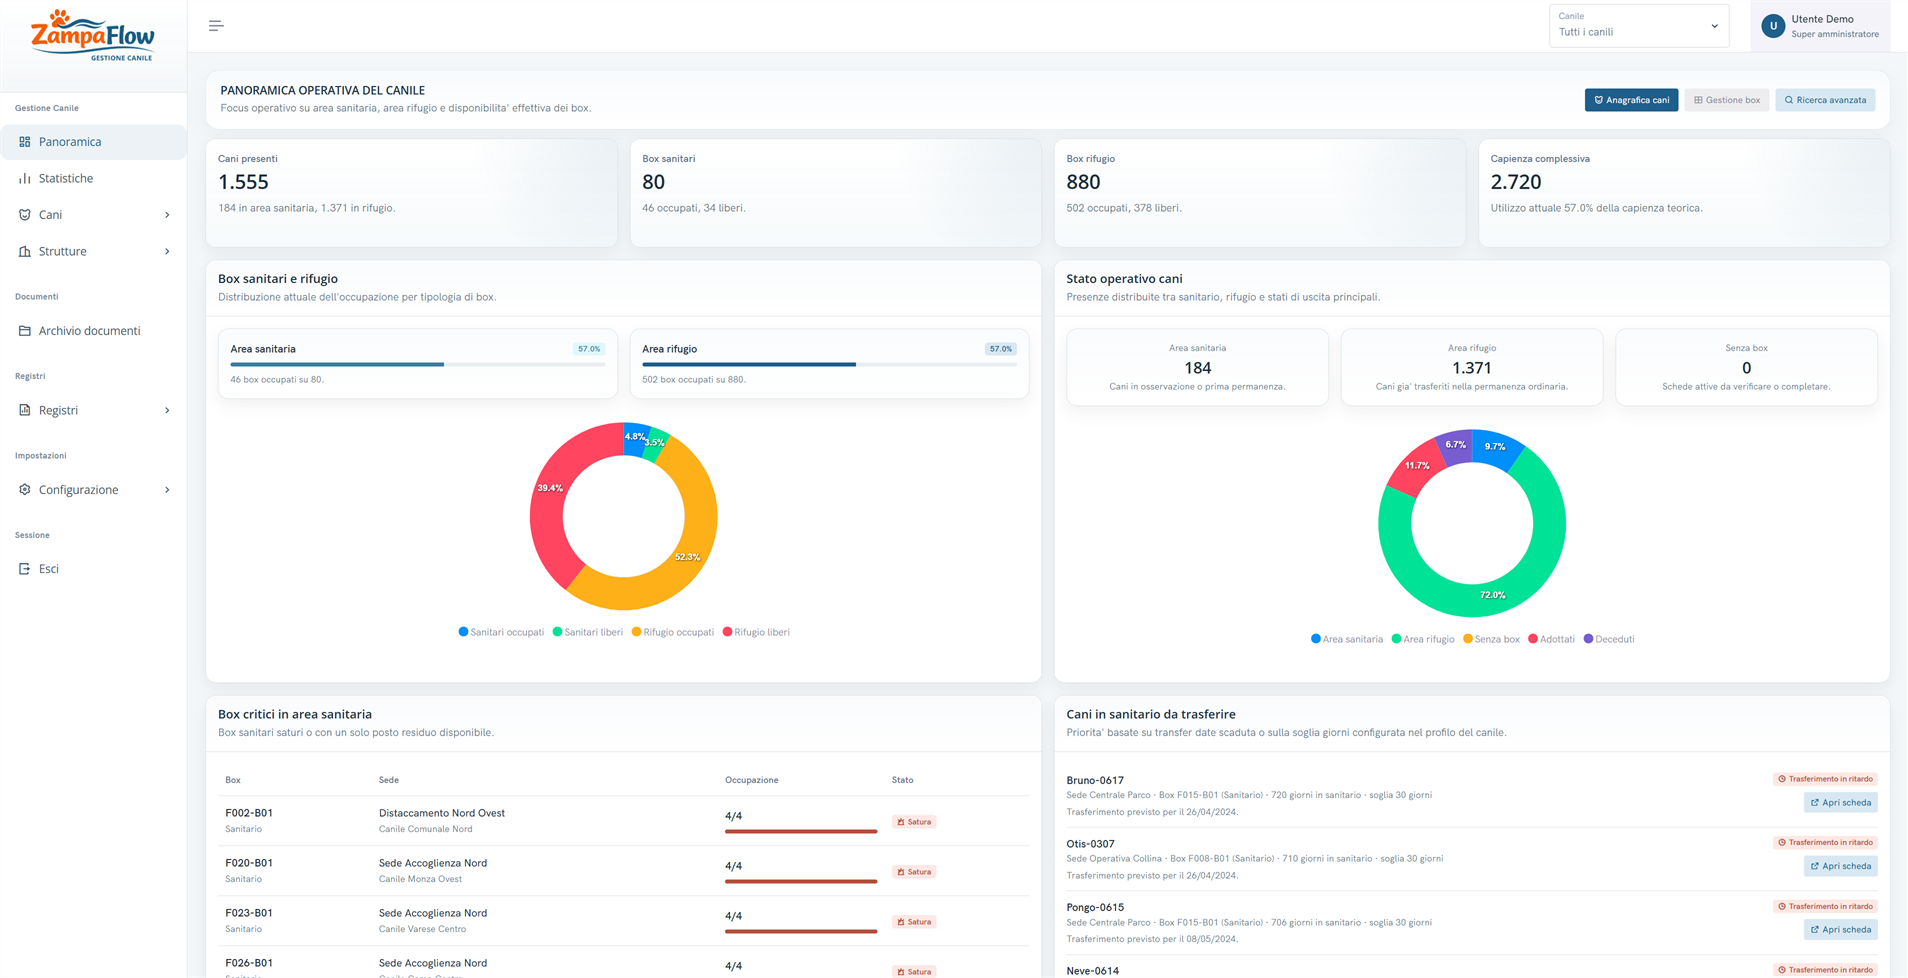The width and height of the screenshot is (1908, 978).
Task: Toggle Sanitari occupati legend entry
Action: pos(501,632)
